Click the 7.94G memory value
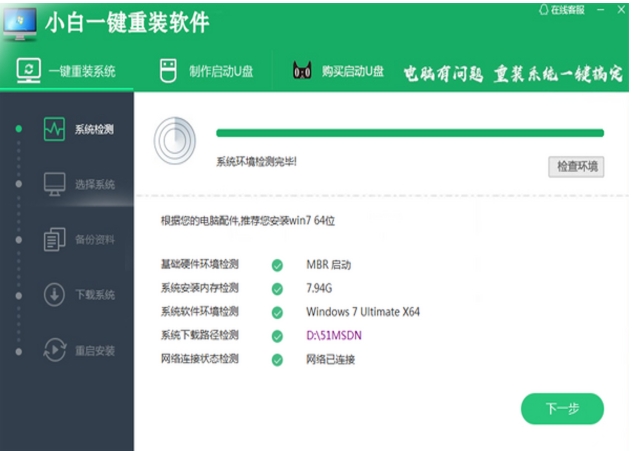This screenshot has width=634, height=451. pyautogui.click(x=319, y=288)
